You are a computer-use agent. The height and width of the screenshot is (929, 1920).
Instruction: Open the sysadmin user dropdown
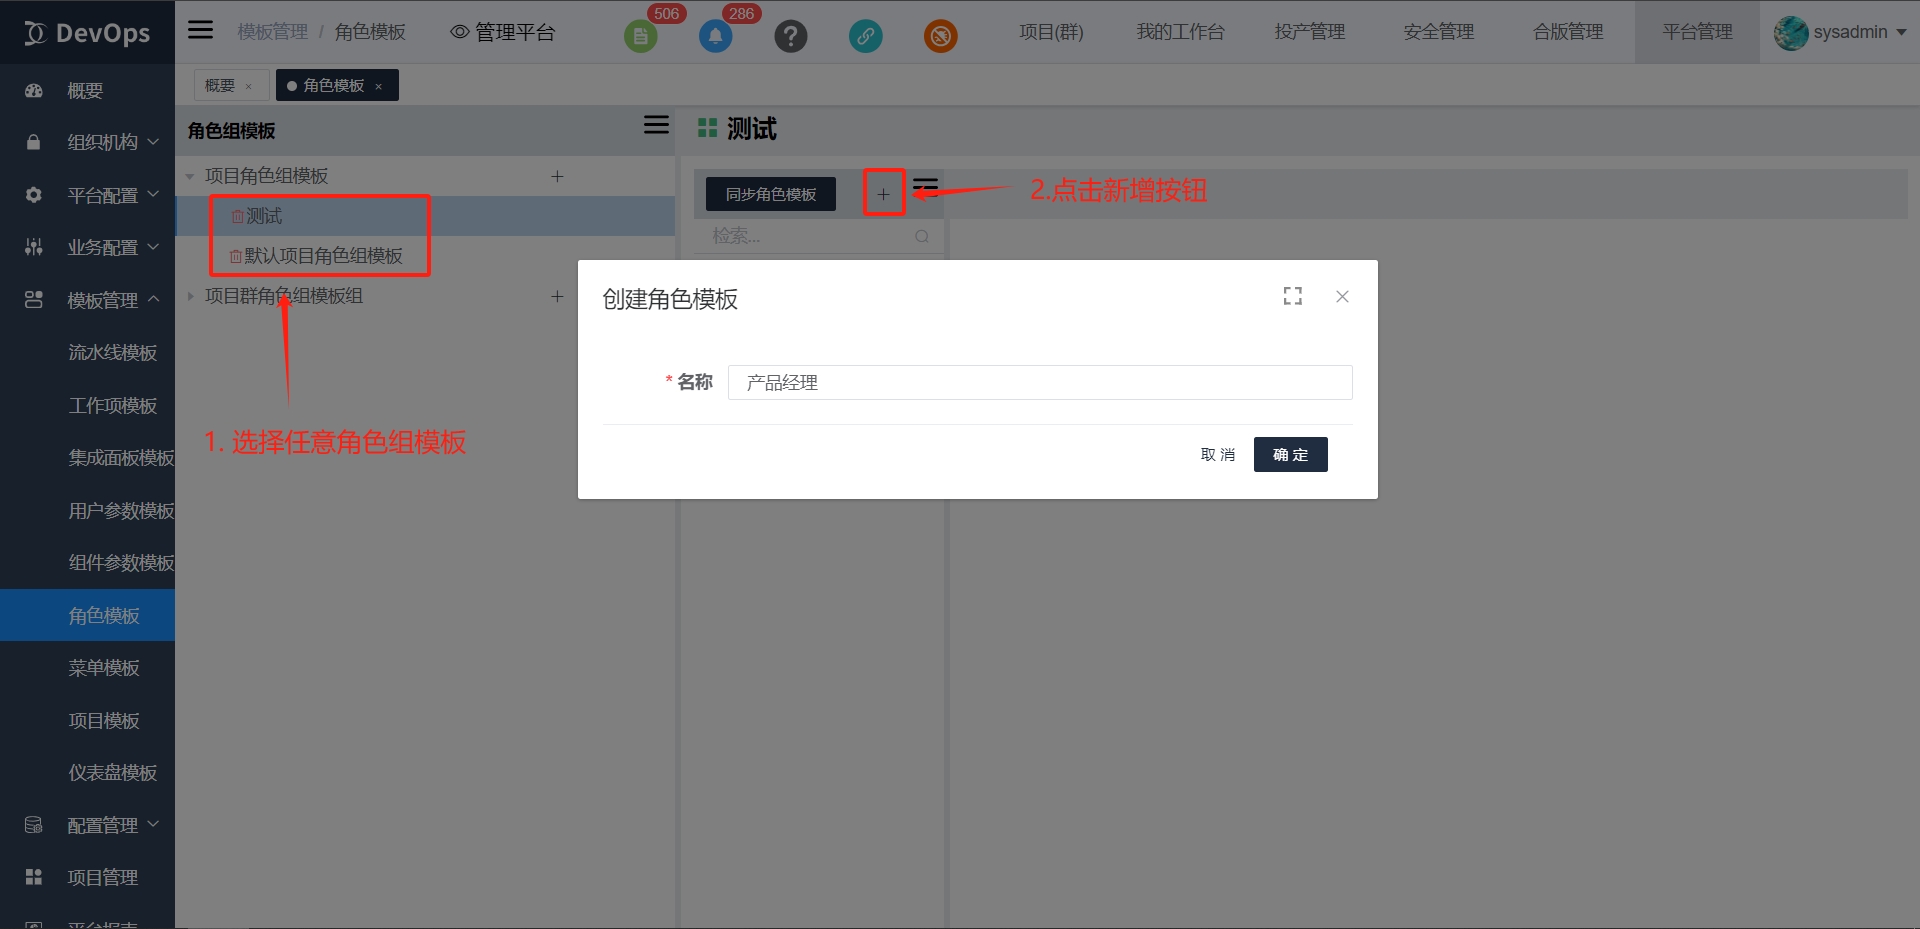tap(1840, 32)
